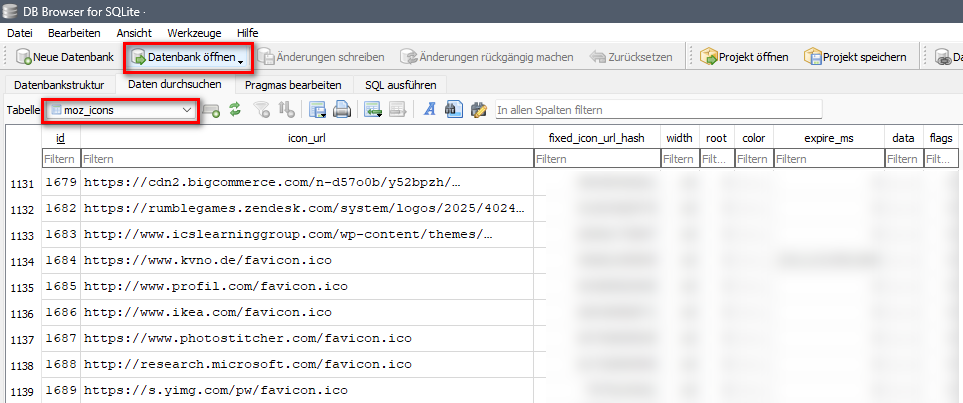963x403 pixels.
Task: Open the Bearbeiten menu
Action: coord(74,33)
